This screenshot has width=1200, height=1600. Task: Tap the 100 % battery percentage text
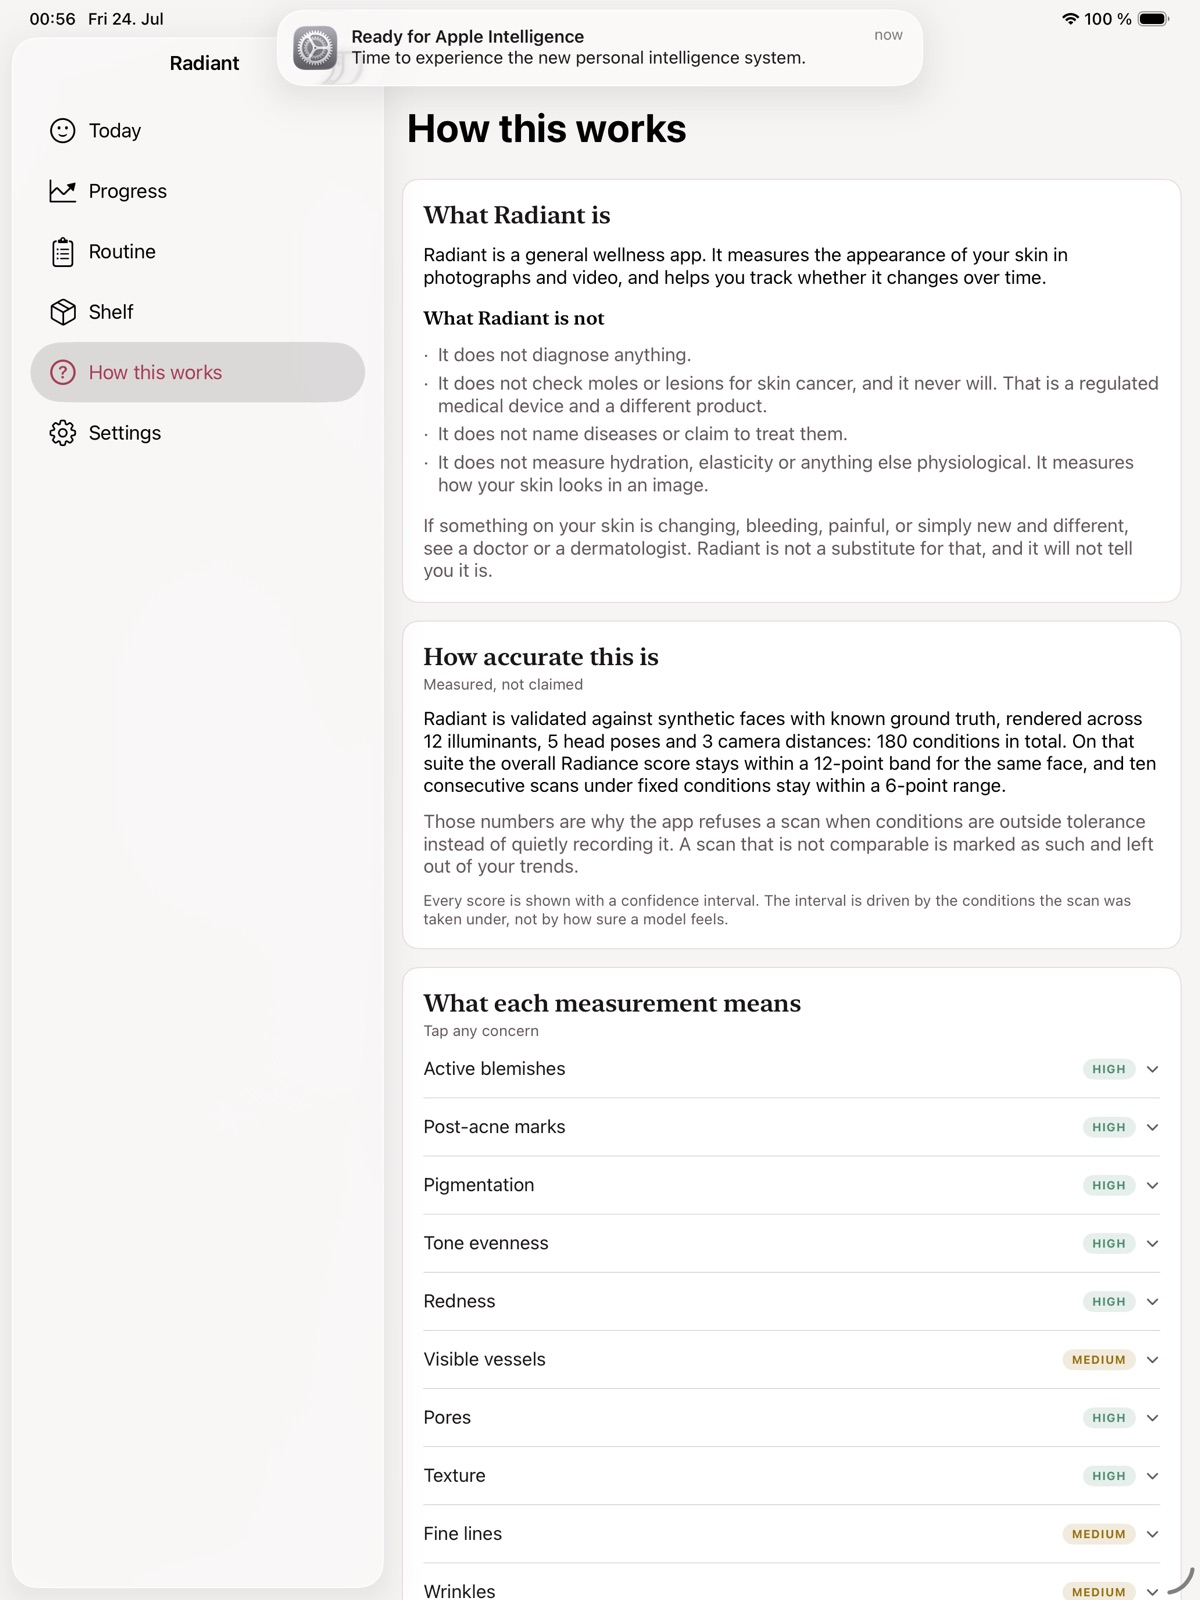[1107, 19]
